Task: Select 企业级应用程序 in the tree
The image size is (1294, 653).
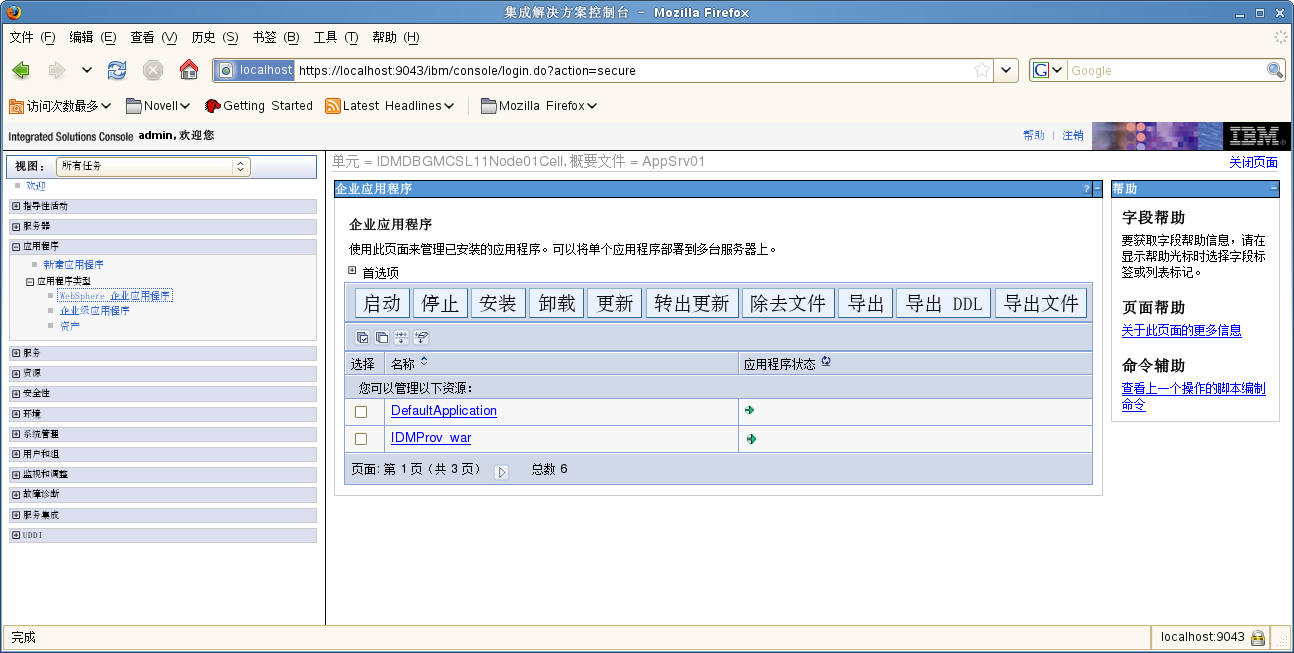Action: [x=94, y=311]
